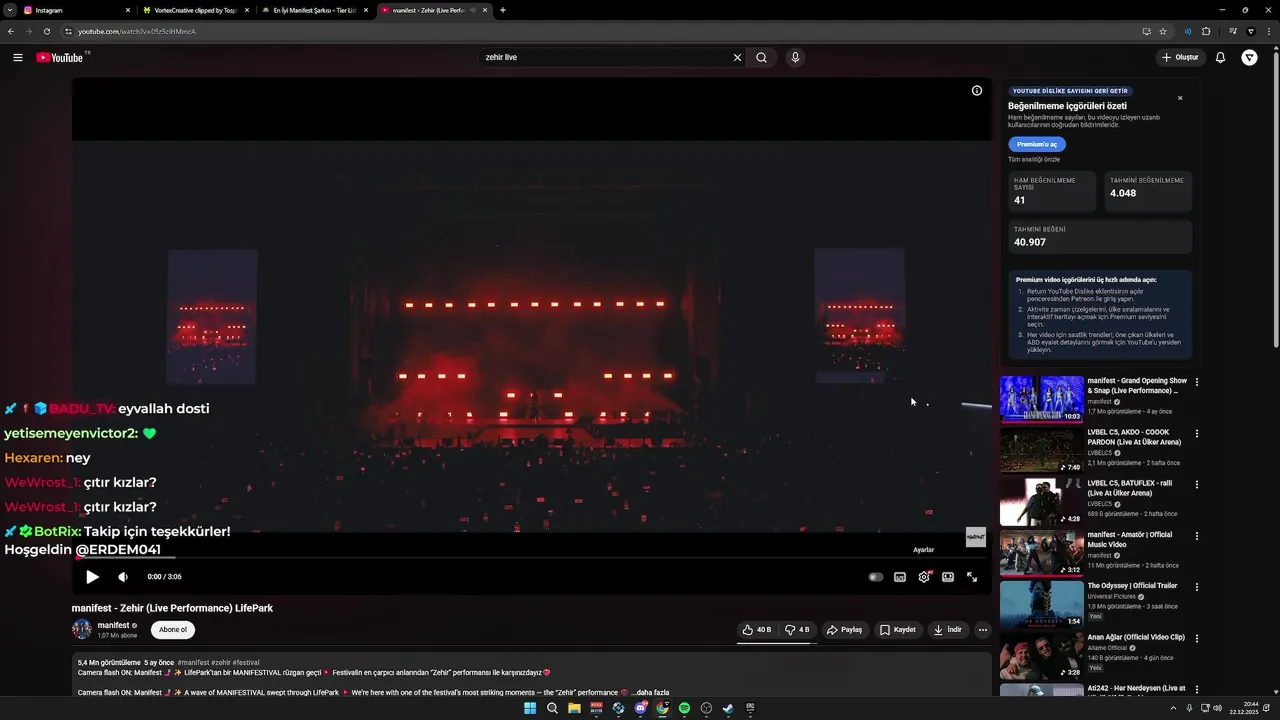Open LVBEL C5, AKDO - COOOK PARDON thumbnail
This screenshot has width=1280, height=720.
point(1041,450)
